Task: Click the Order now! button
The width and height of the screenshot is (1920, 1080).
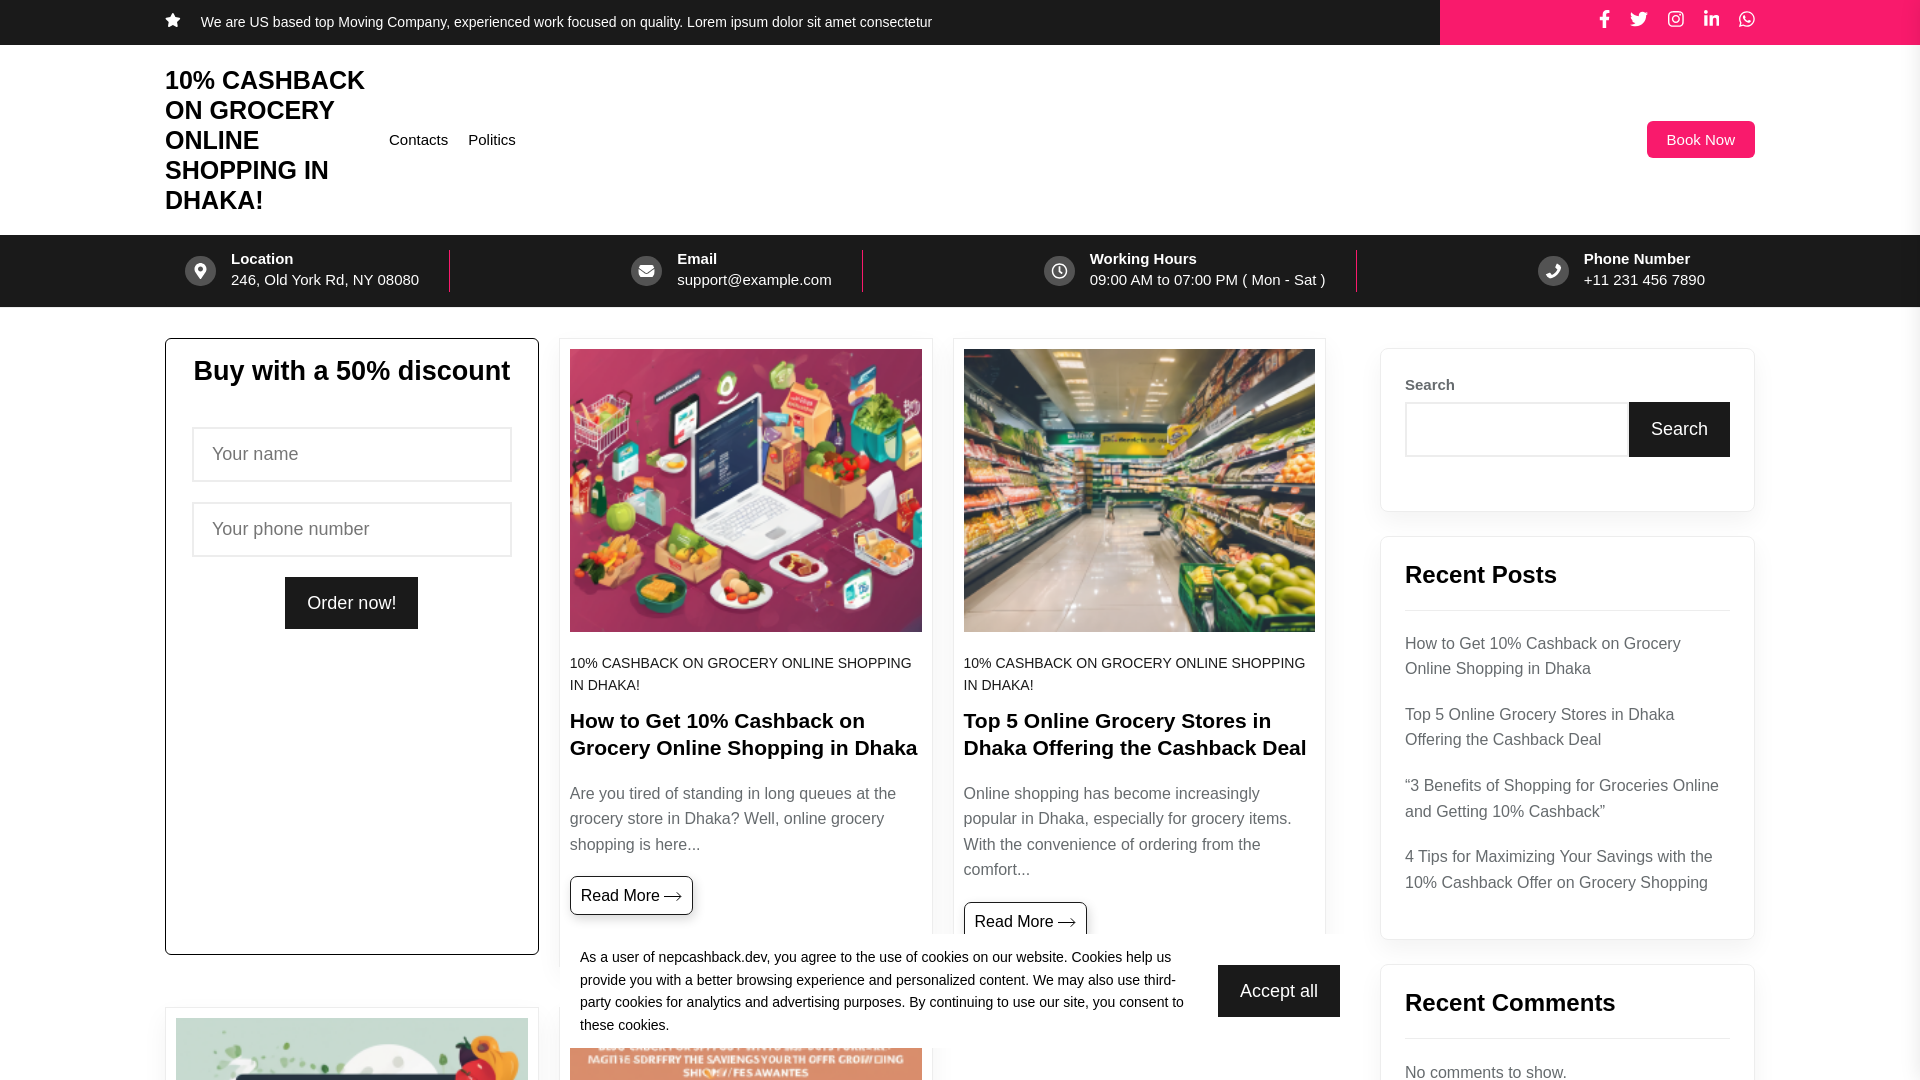Action: point(351,603)
